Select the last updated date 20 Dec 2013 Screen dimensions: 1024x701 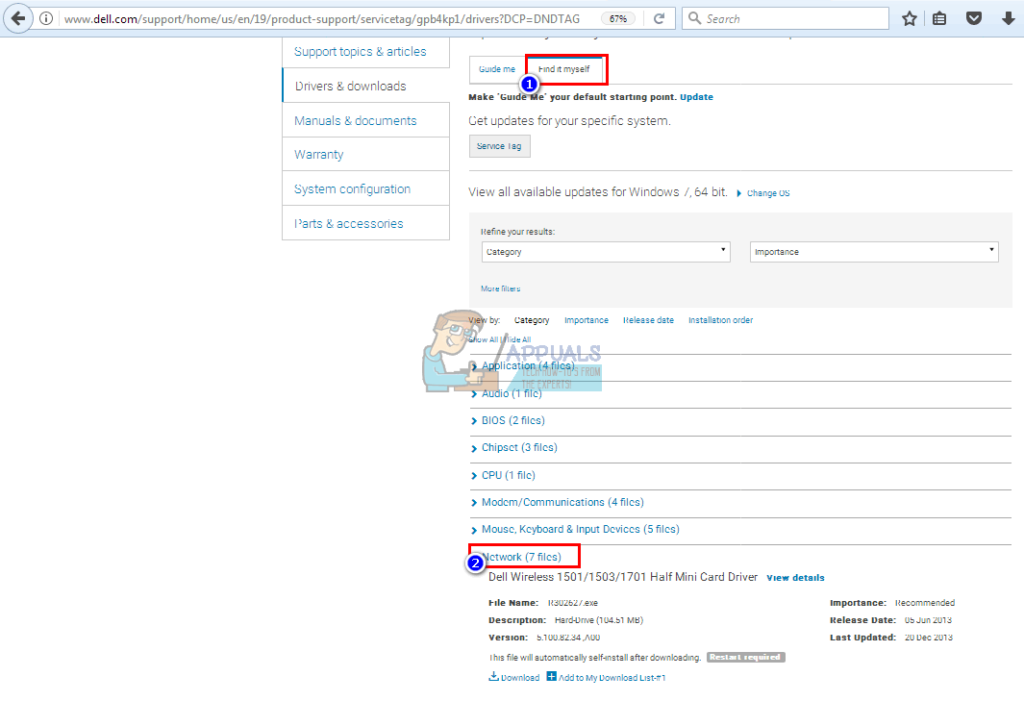929,638
